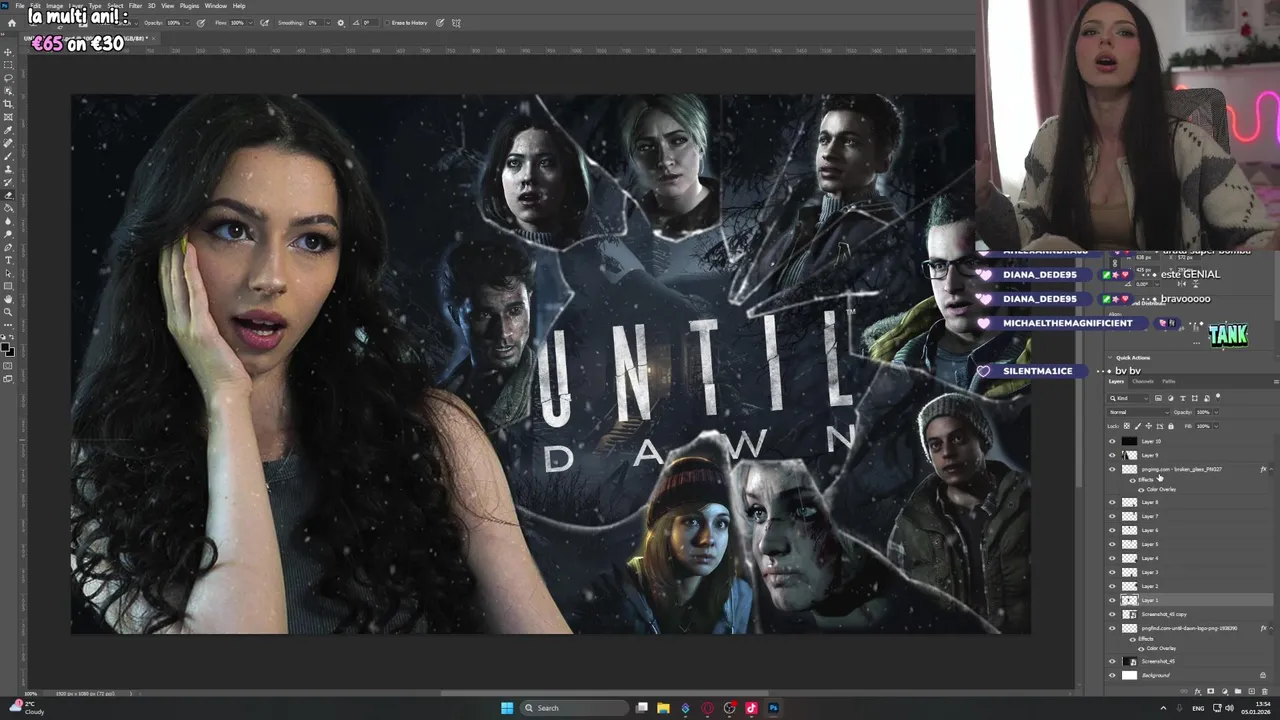Toggle visibility of Layer 5
Image resolution: width=1280 pixels, height=720 pixels.
point(1112,544)
